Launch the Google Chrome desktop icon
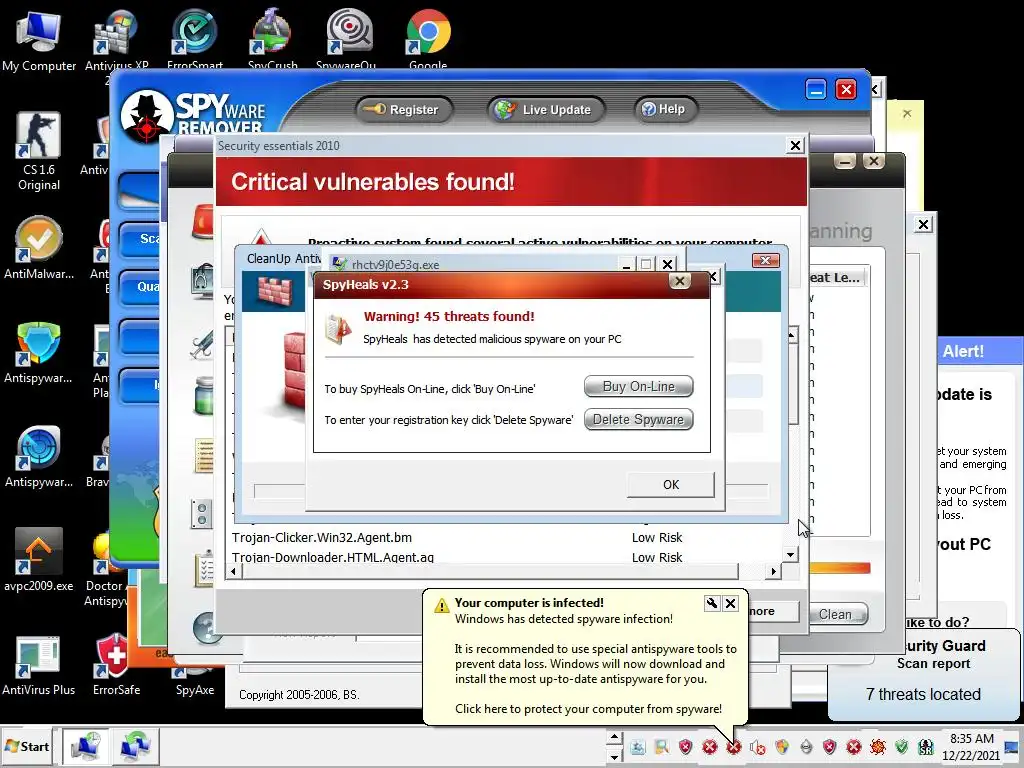1024x768 pixels. [x=428, y=38]
